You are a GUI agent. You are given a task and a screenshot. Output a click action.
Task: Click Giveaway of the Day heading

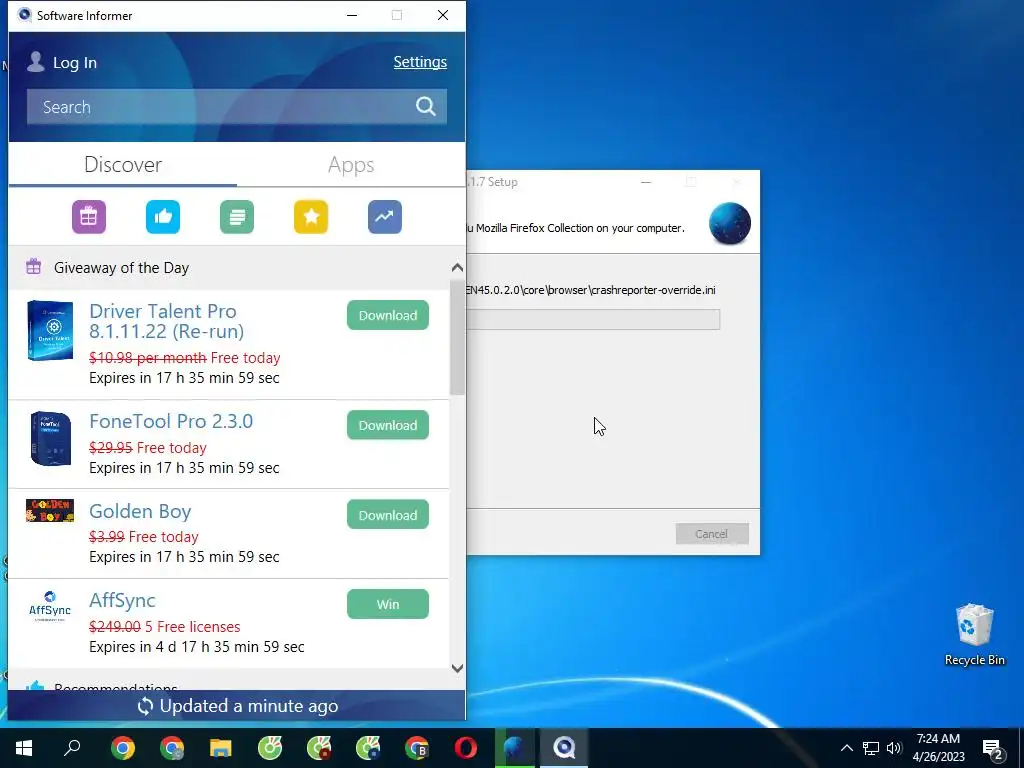coord(121,268)
